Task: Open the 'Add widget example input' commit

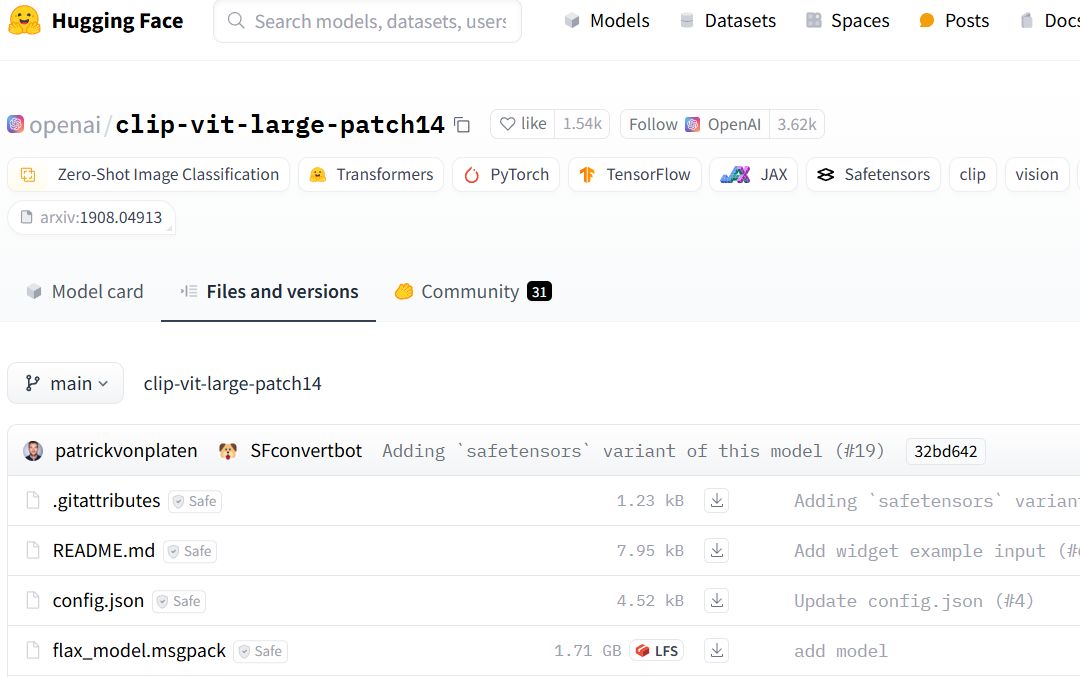Action: coord(937,551)
